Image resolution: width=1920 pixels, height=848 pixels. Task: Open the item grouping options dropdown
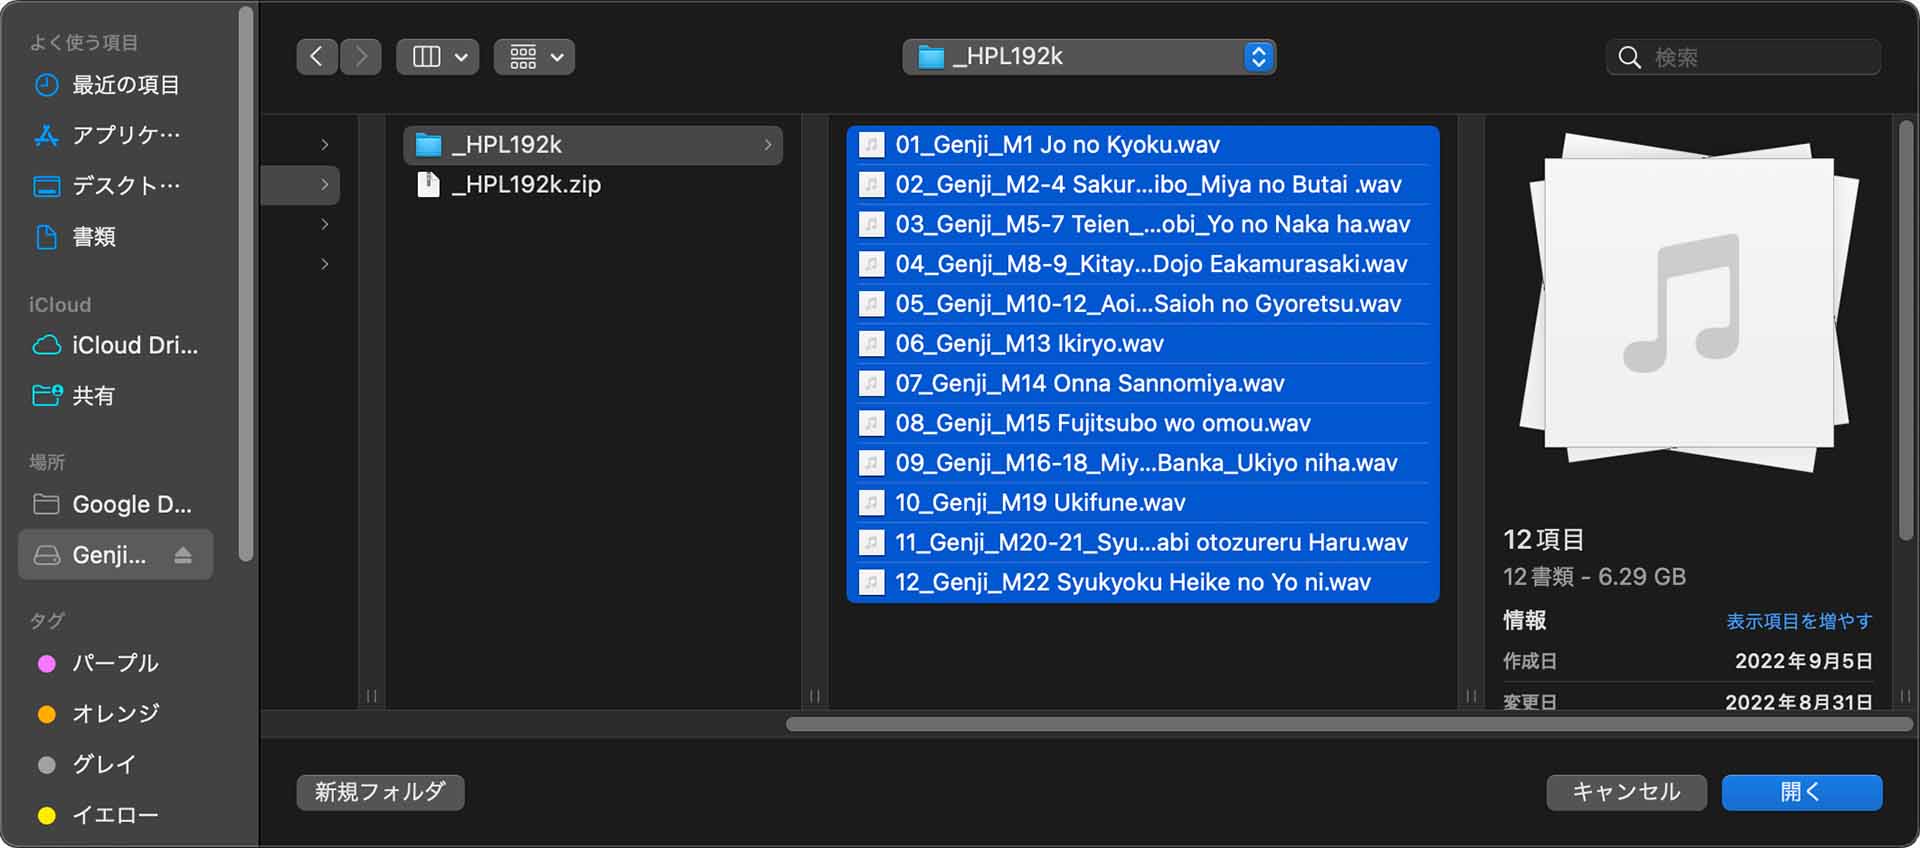[534, 57]
